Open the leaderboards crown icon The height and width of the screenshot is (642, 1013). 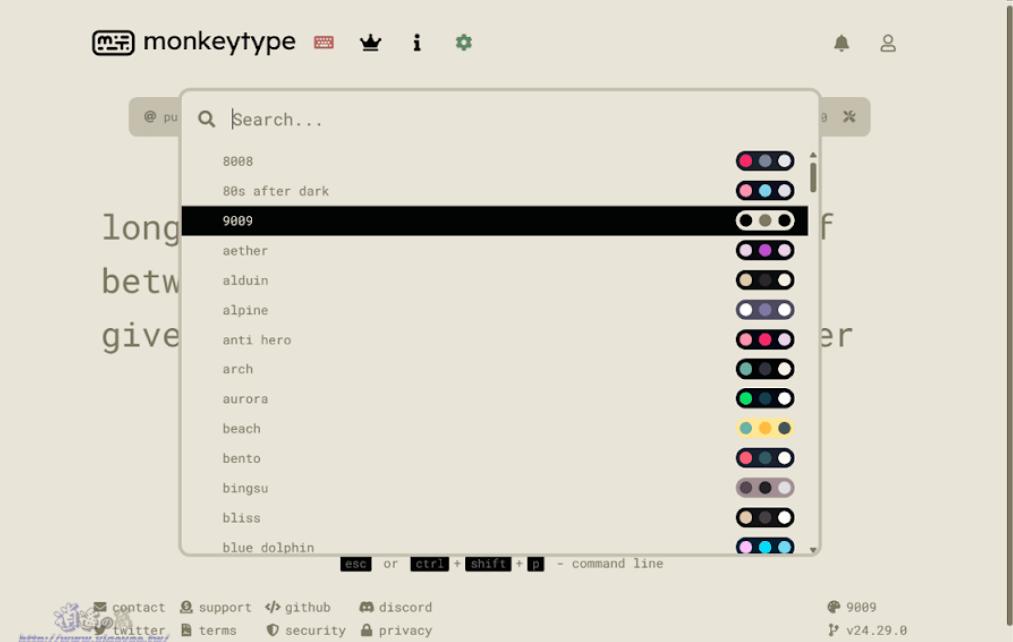tap(370, 42)
